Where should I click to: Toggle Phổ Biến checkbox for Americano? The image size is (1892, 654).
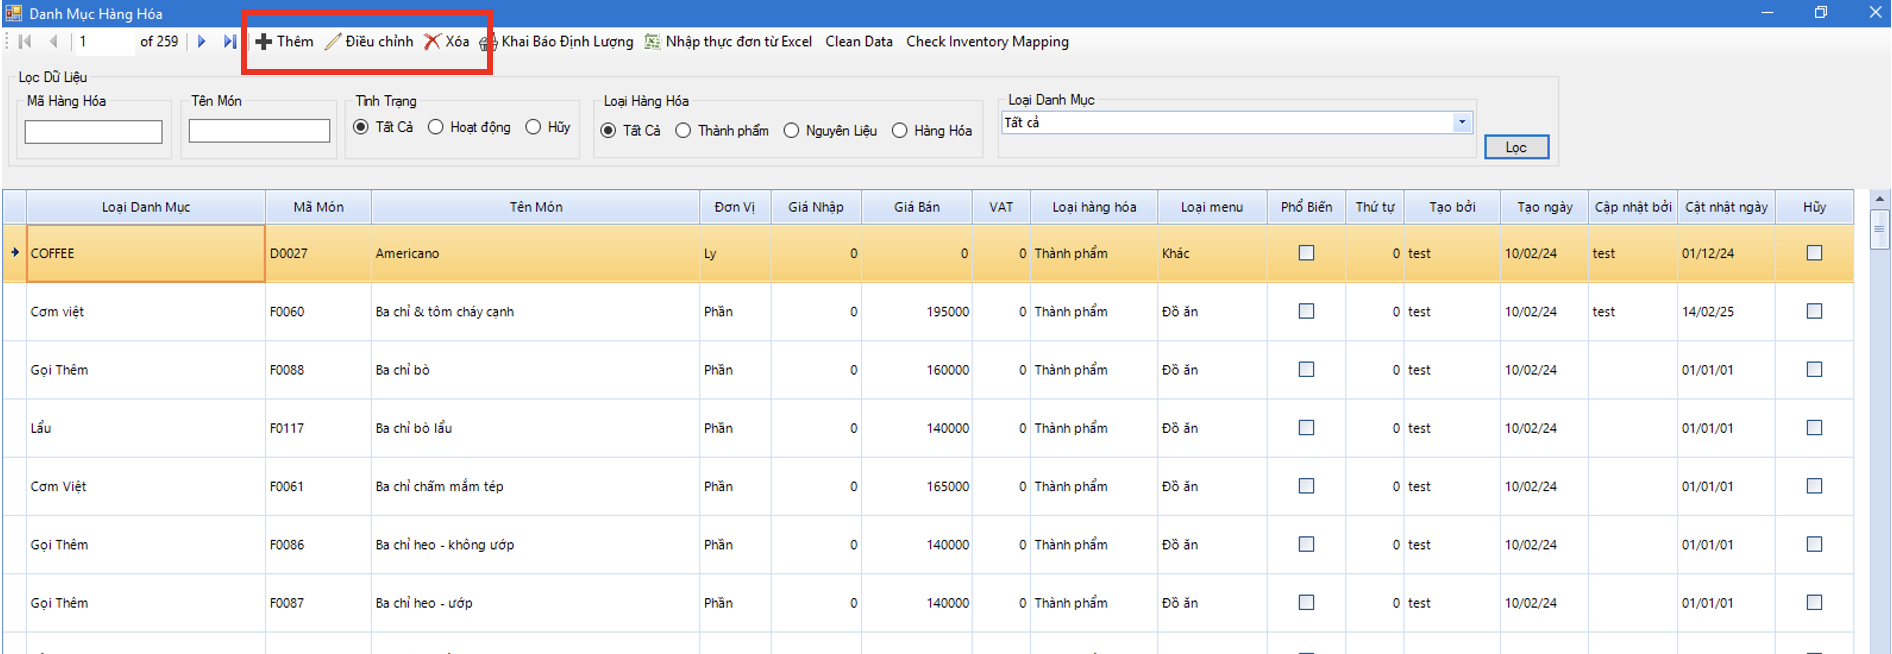click(x=1306, y=253)
